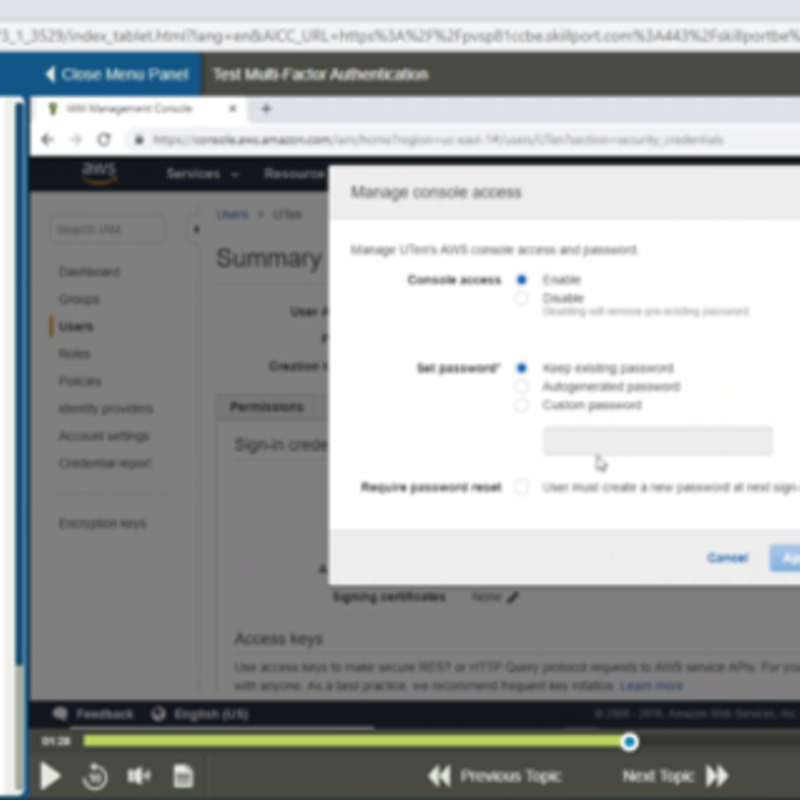
Task: Close the IAM Management Console tab
Action: (233, 109)
